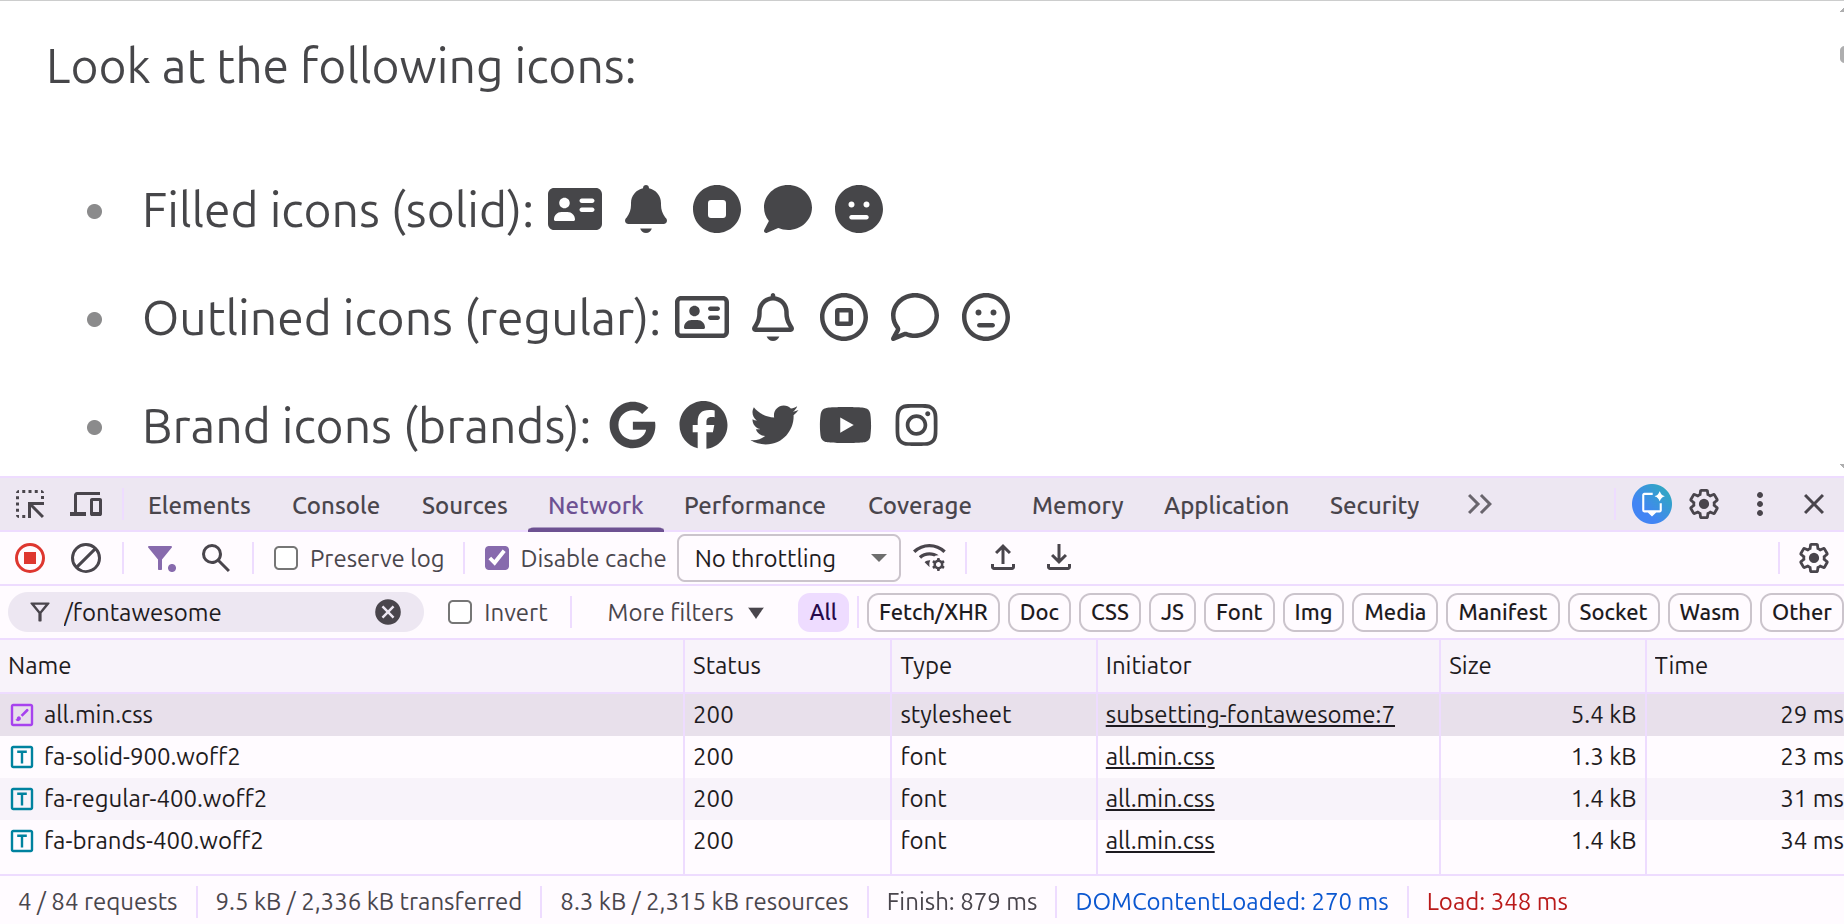Enable the Preserve log checkbox
The height and width of the screenshot is (924, 1844).
click(x=286, y=558)
